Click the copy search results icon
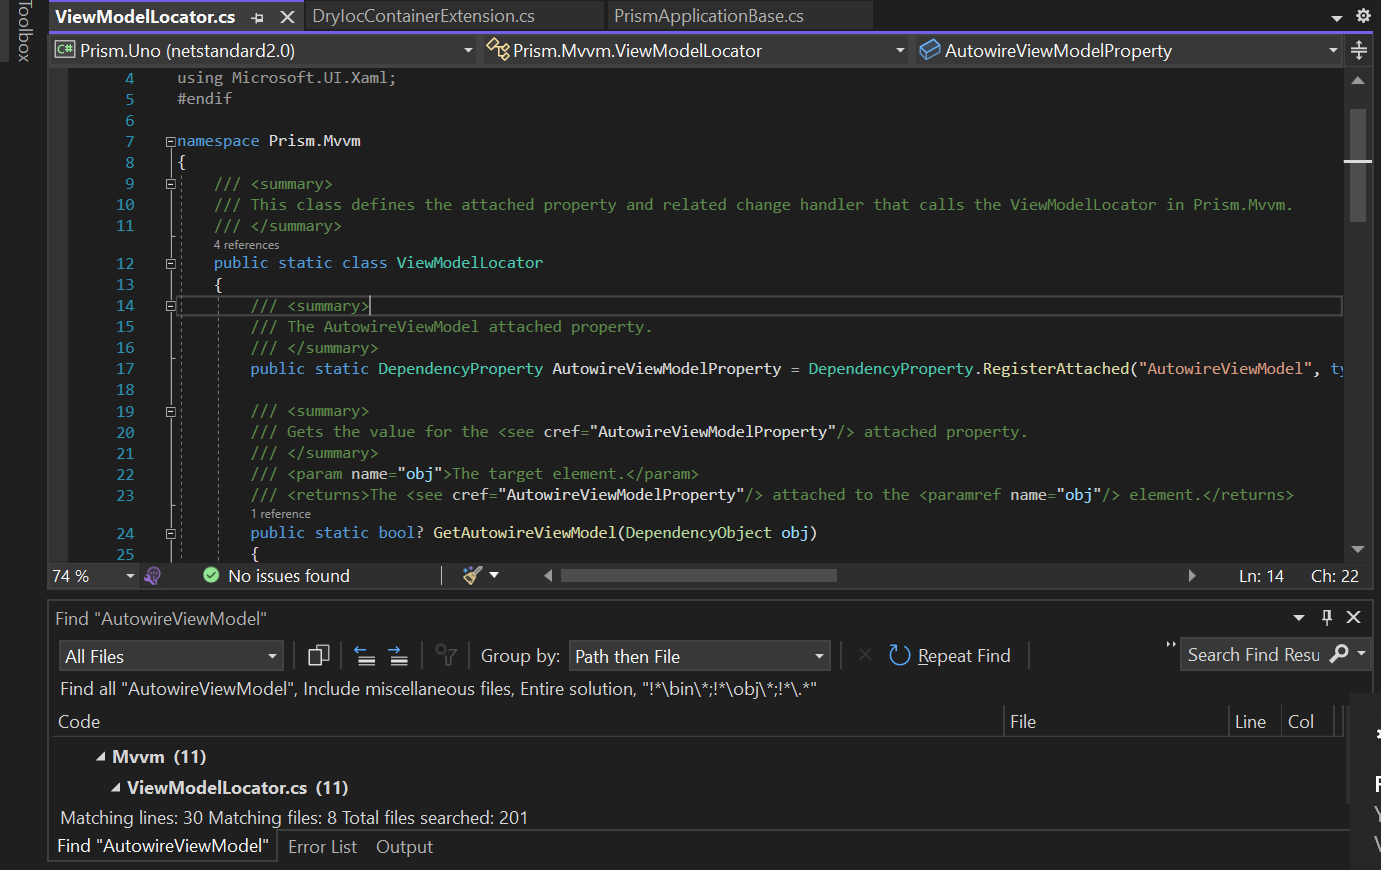 point(318,655)
